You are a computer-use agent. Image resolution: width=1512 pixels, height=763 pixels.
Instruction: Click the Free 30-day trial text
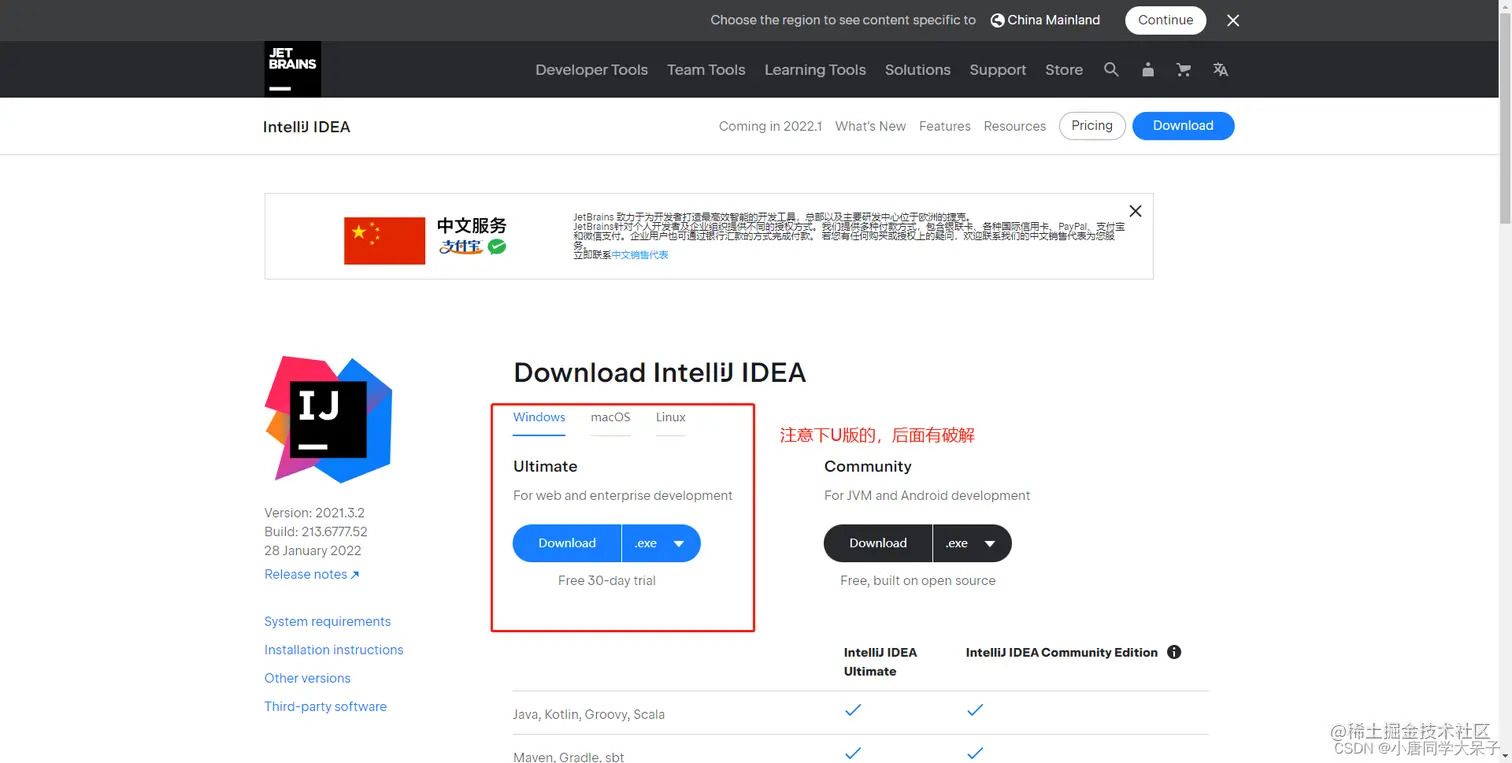607,580
